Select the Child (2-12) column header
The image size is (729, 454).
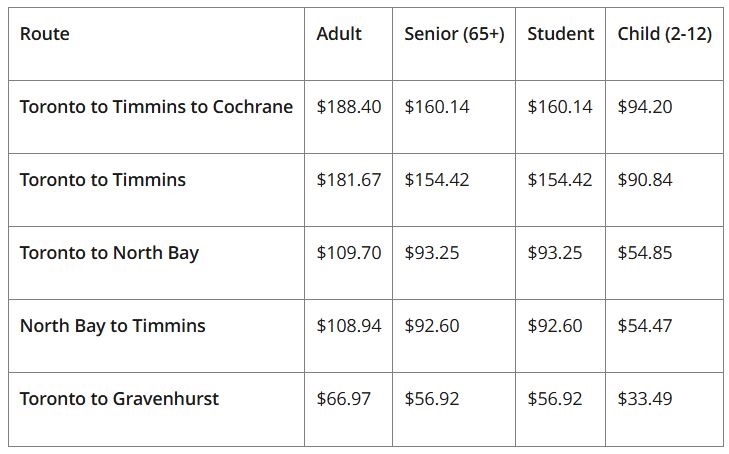tap(664, 34)
